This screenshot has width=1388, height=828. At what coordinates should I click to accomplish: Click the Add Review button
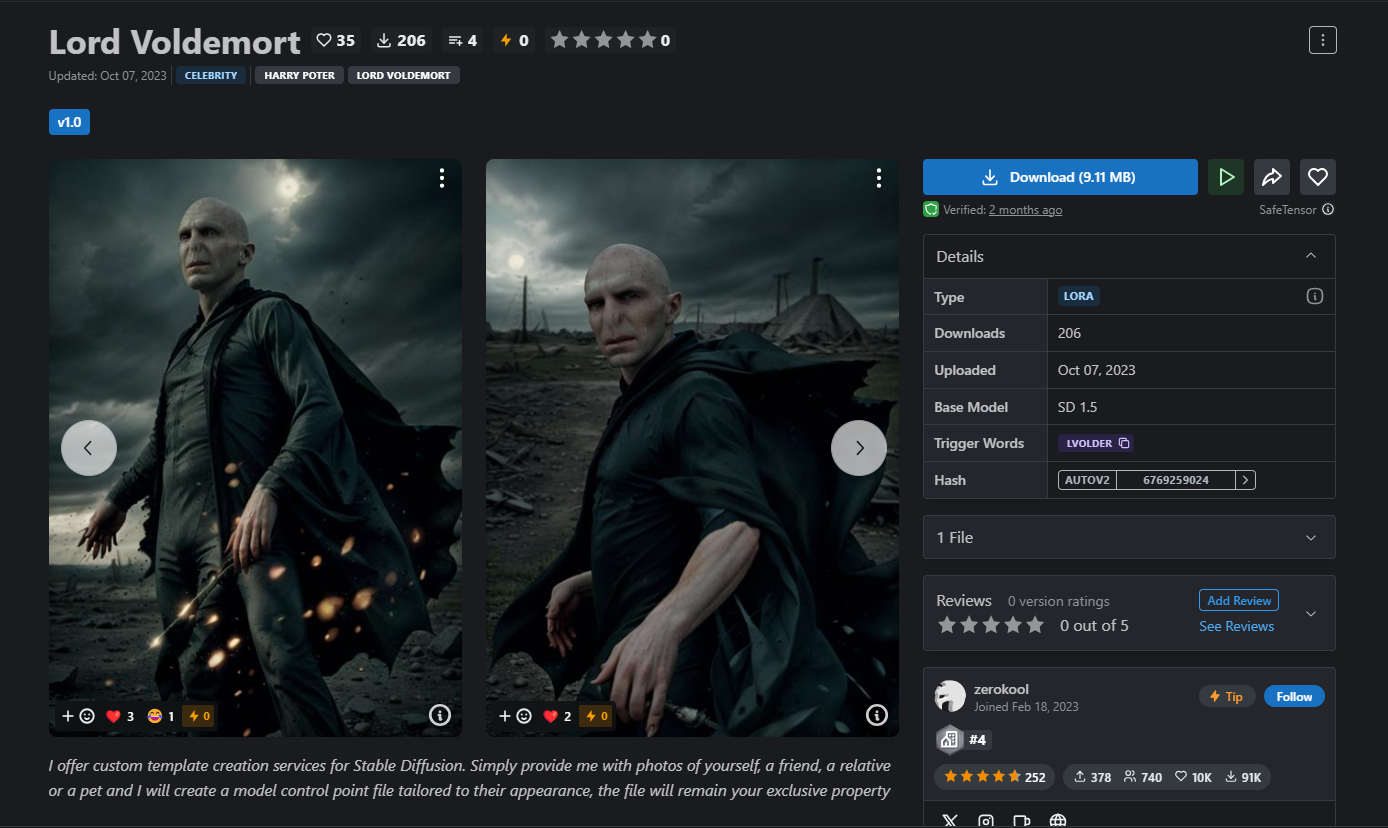pyautogui.click(x=1239, y=600)
